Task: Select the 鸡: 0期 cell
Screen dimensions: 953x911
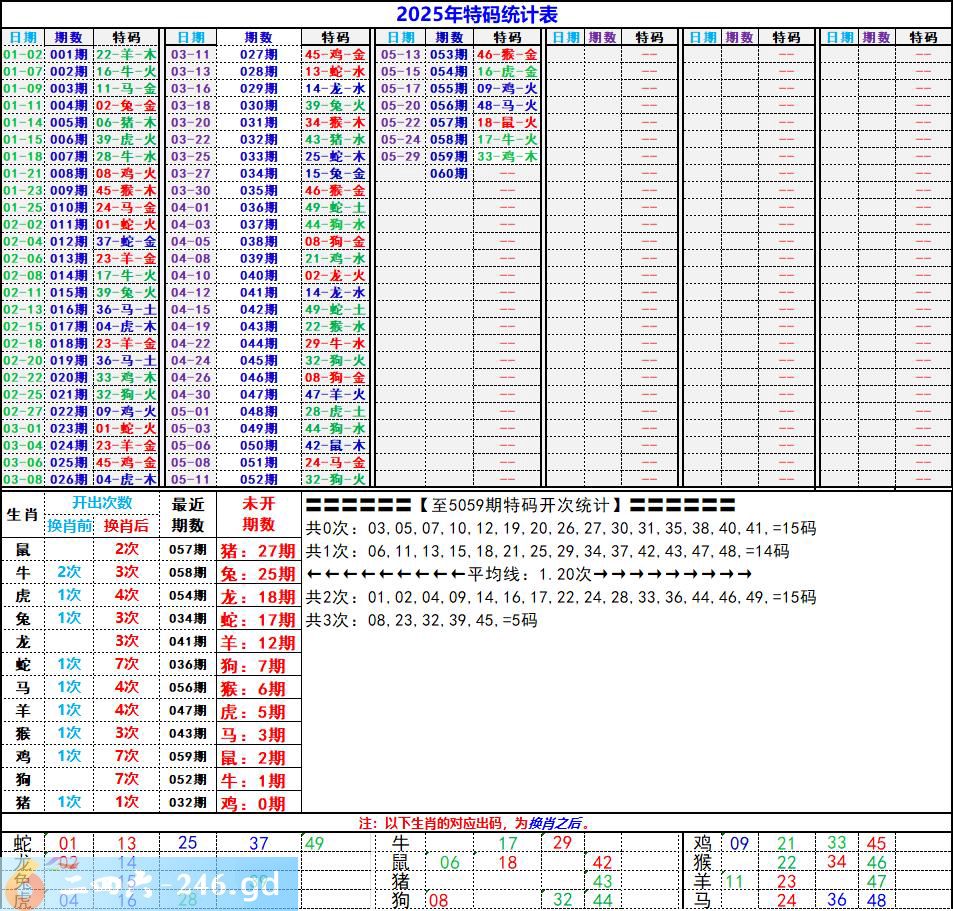Action: click(258, 803)
